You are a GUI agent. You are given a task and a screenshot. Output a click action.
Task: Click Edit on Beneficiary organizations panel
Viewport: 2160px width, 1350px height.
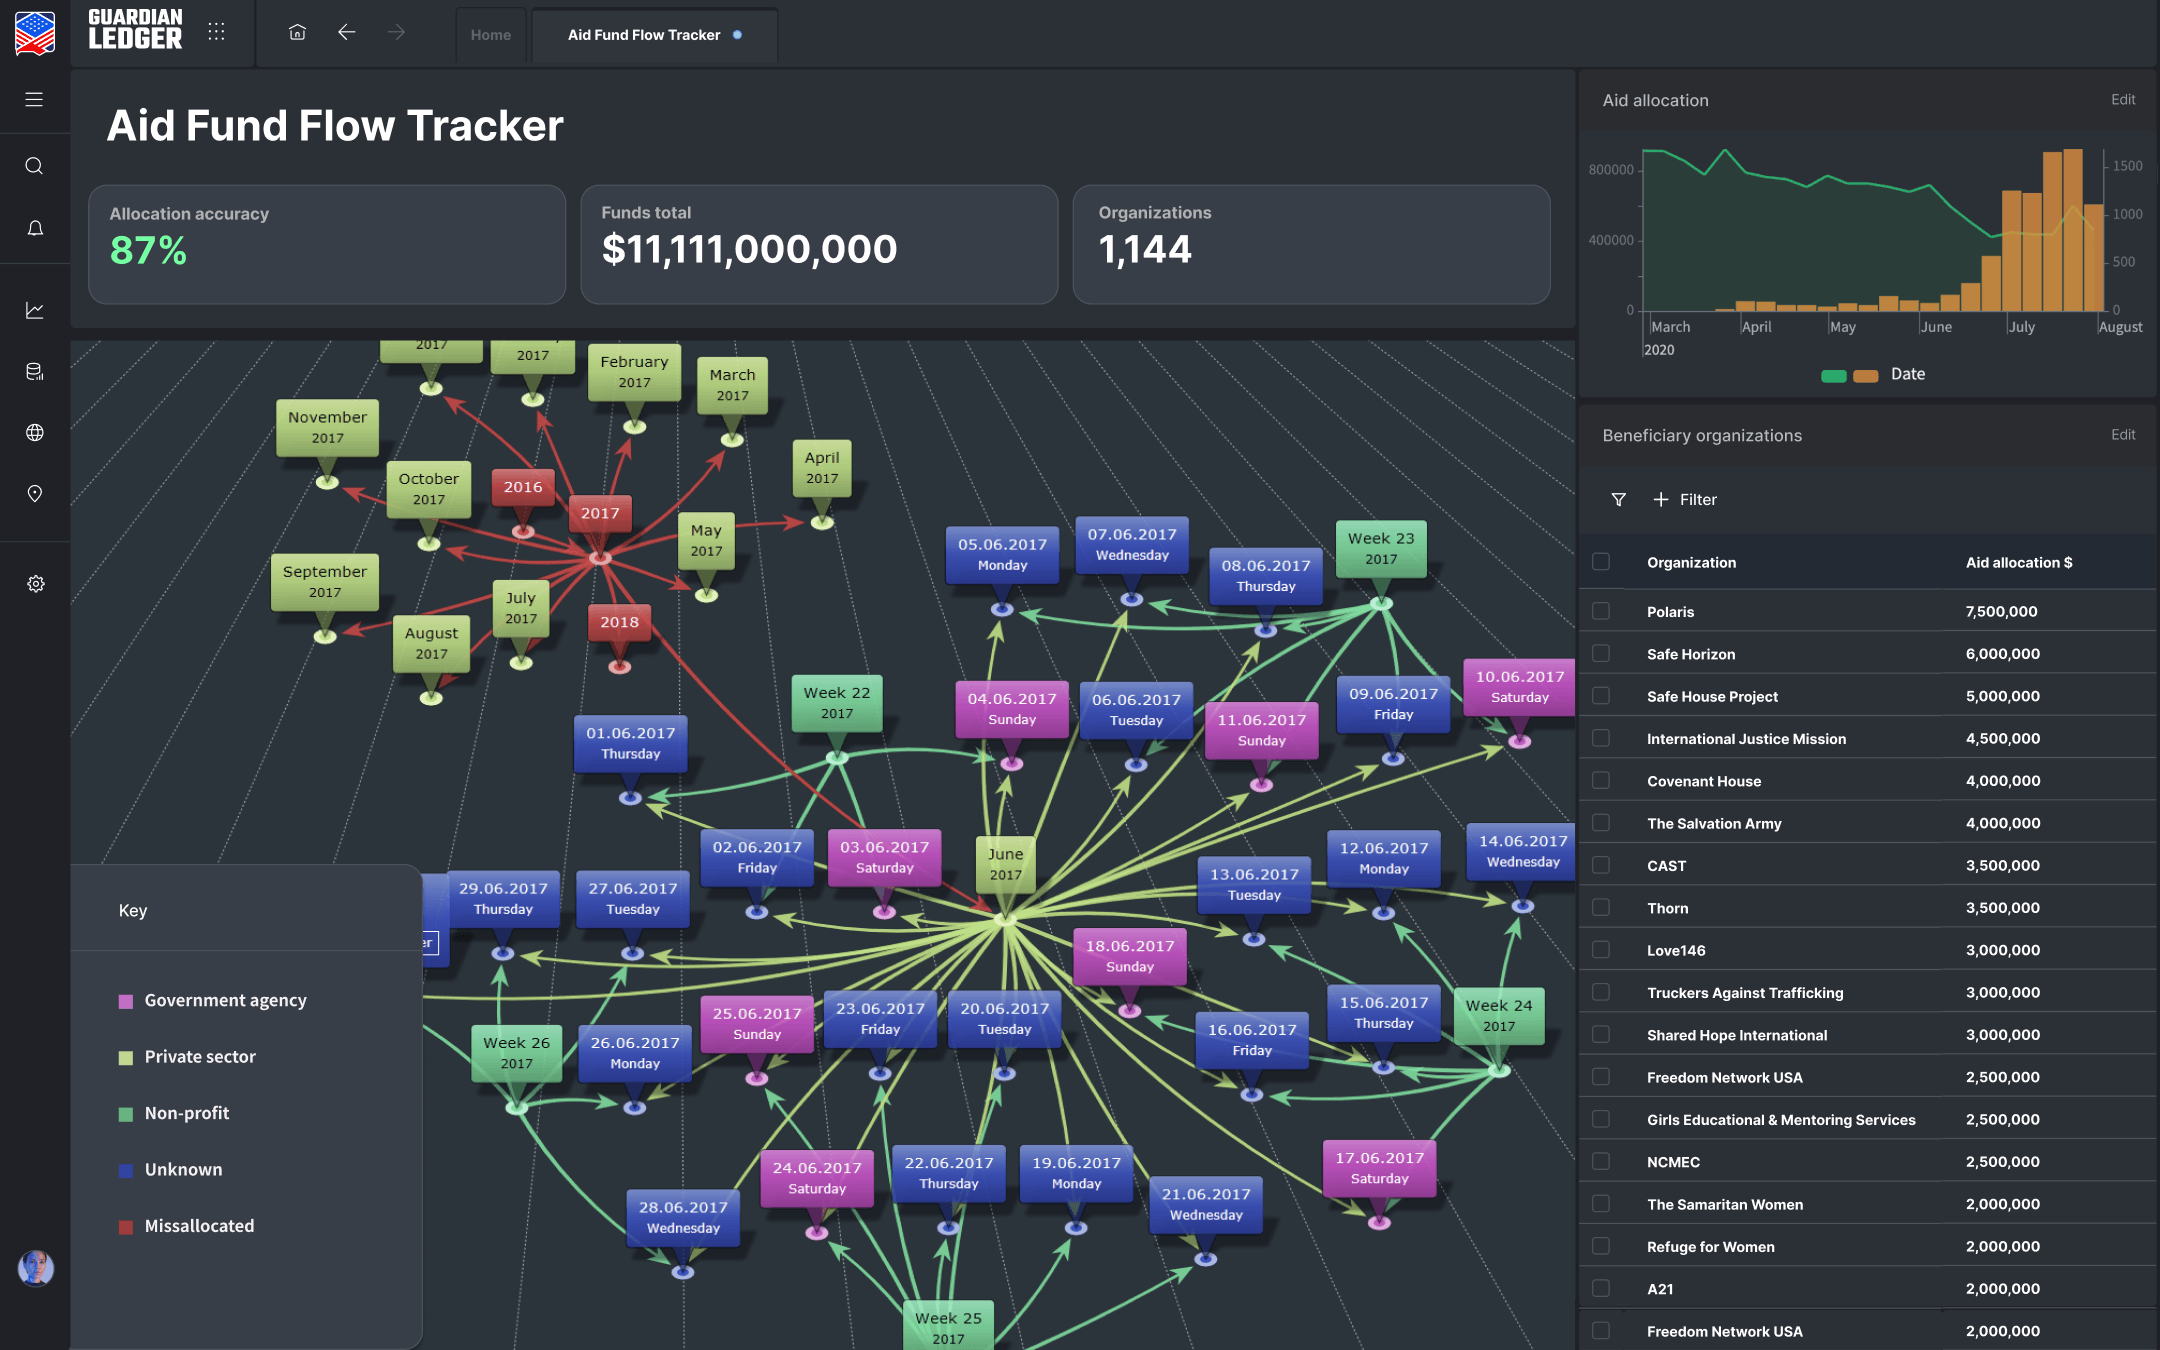[2123, 435]
